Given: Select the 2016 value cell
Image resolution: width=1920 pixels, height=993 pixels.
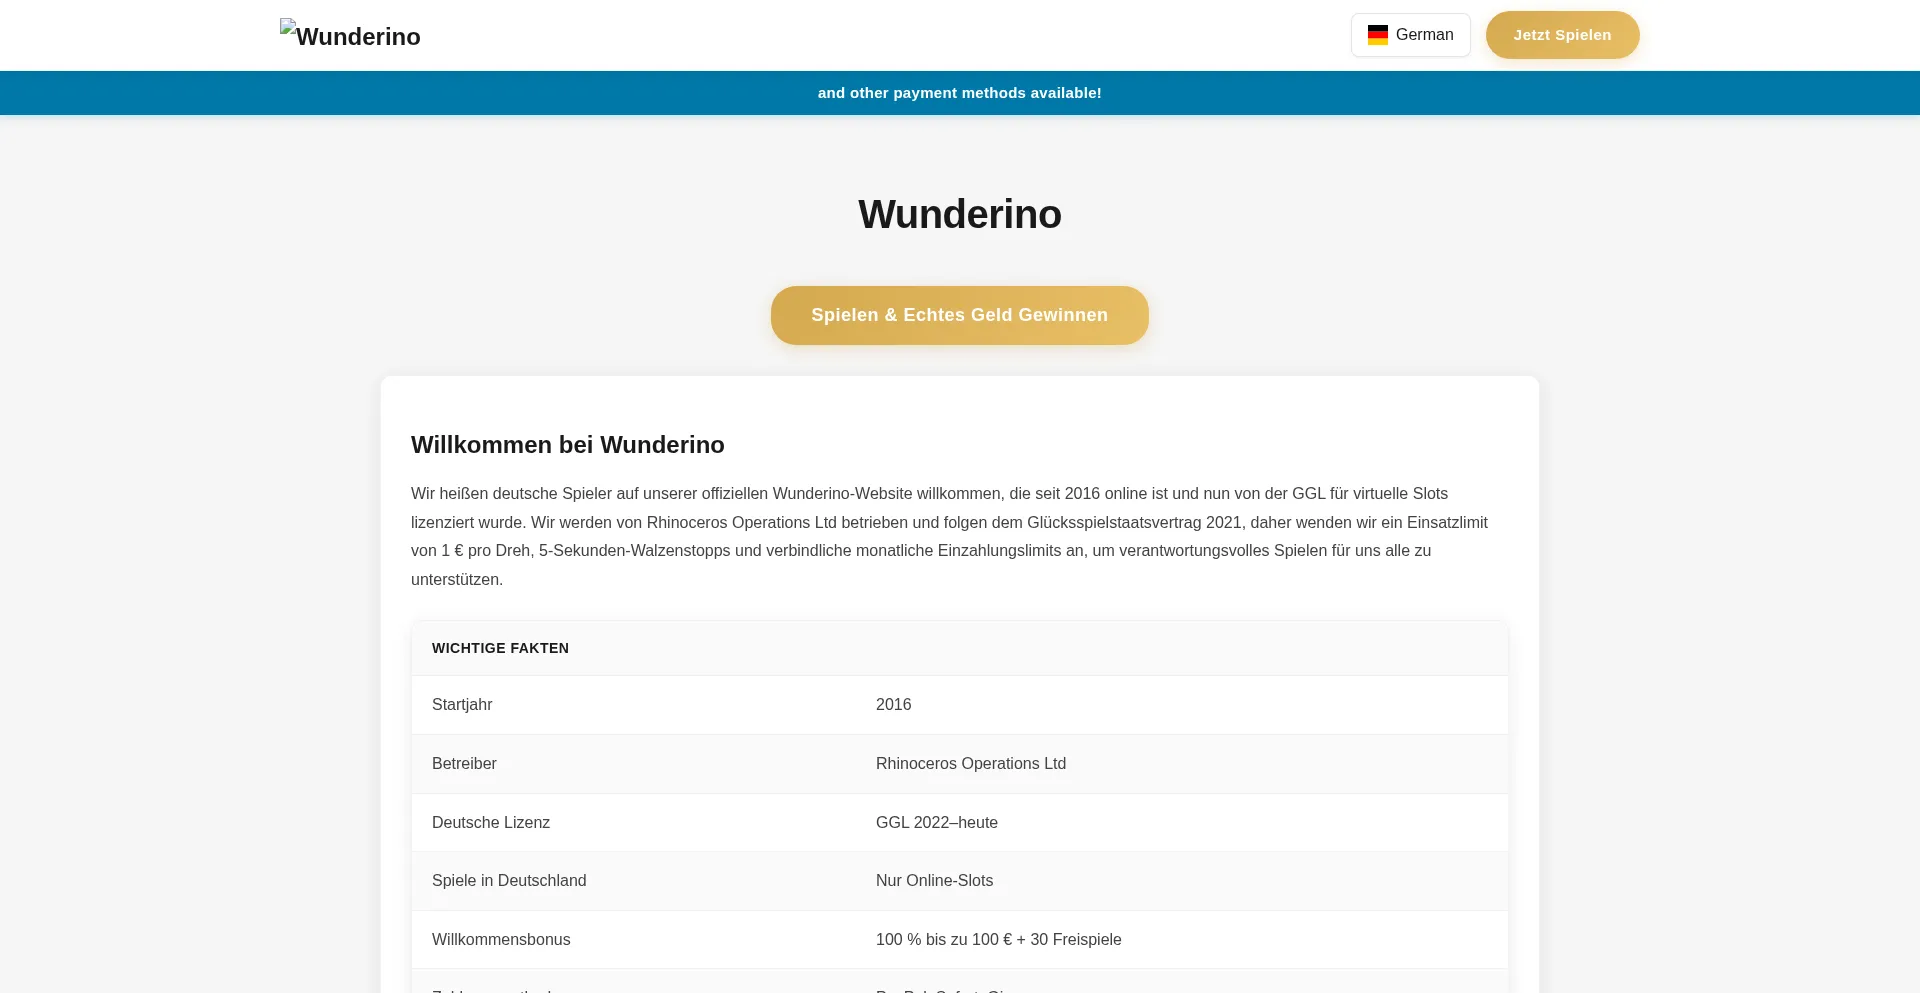Looking at the screenshot, I should click(x=1182, y=705).
